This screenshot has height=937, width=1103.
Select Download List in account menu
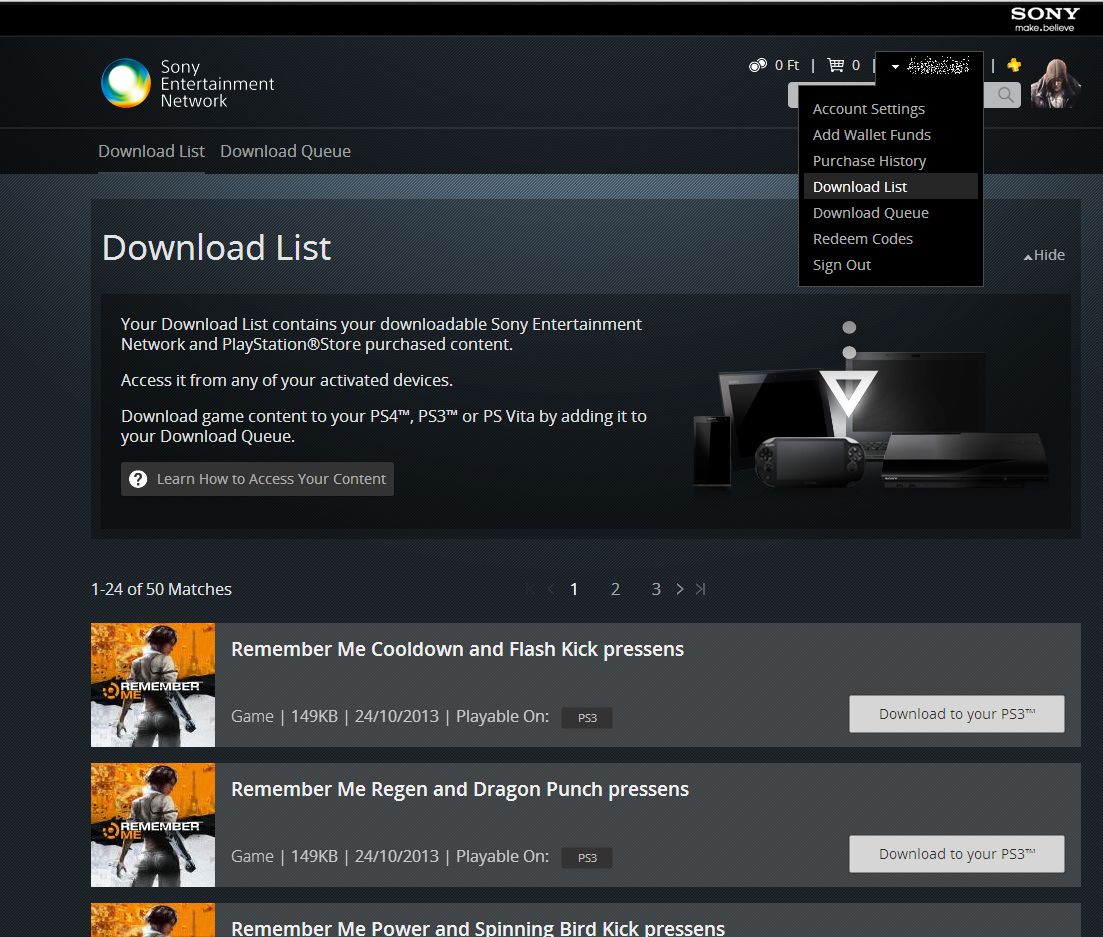[x=891, y=186]
